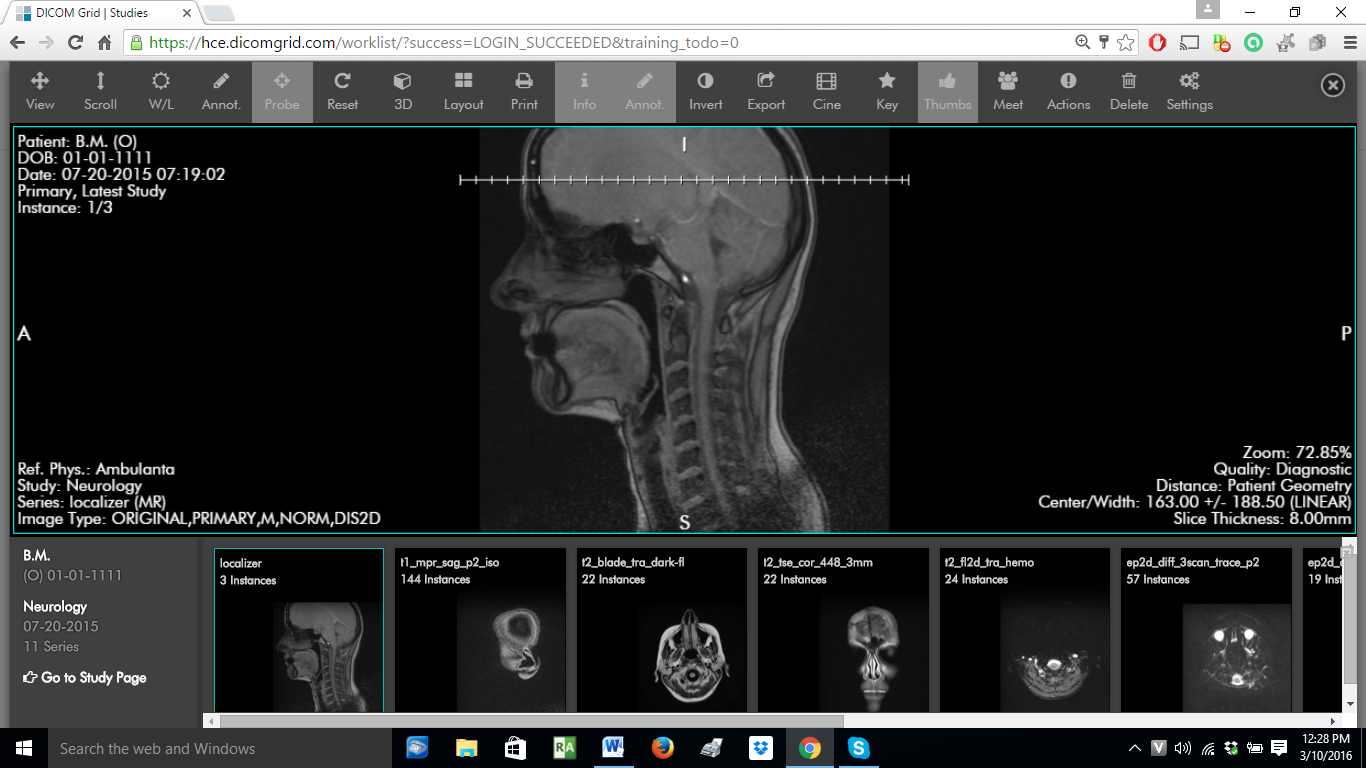Open the volume control in system tray
Viewport: 1366px width, 768px height.
(1183, 748)
